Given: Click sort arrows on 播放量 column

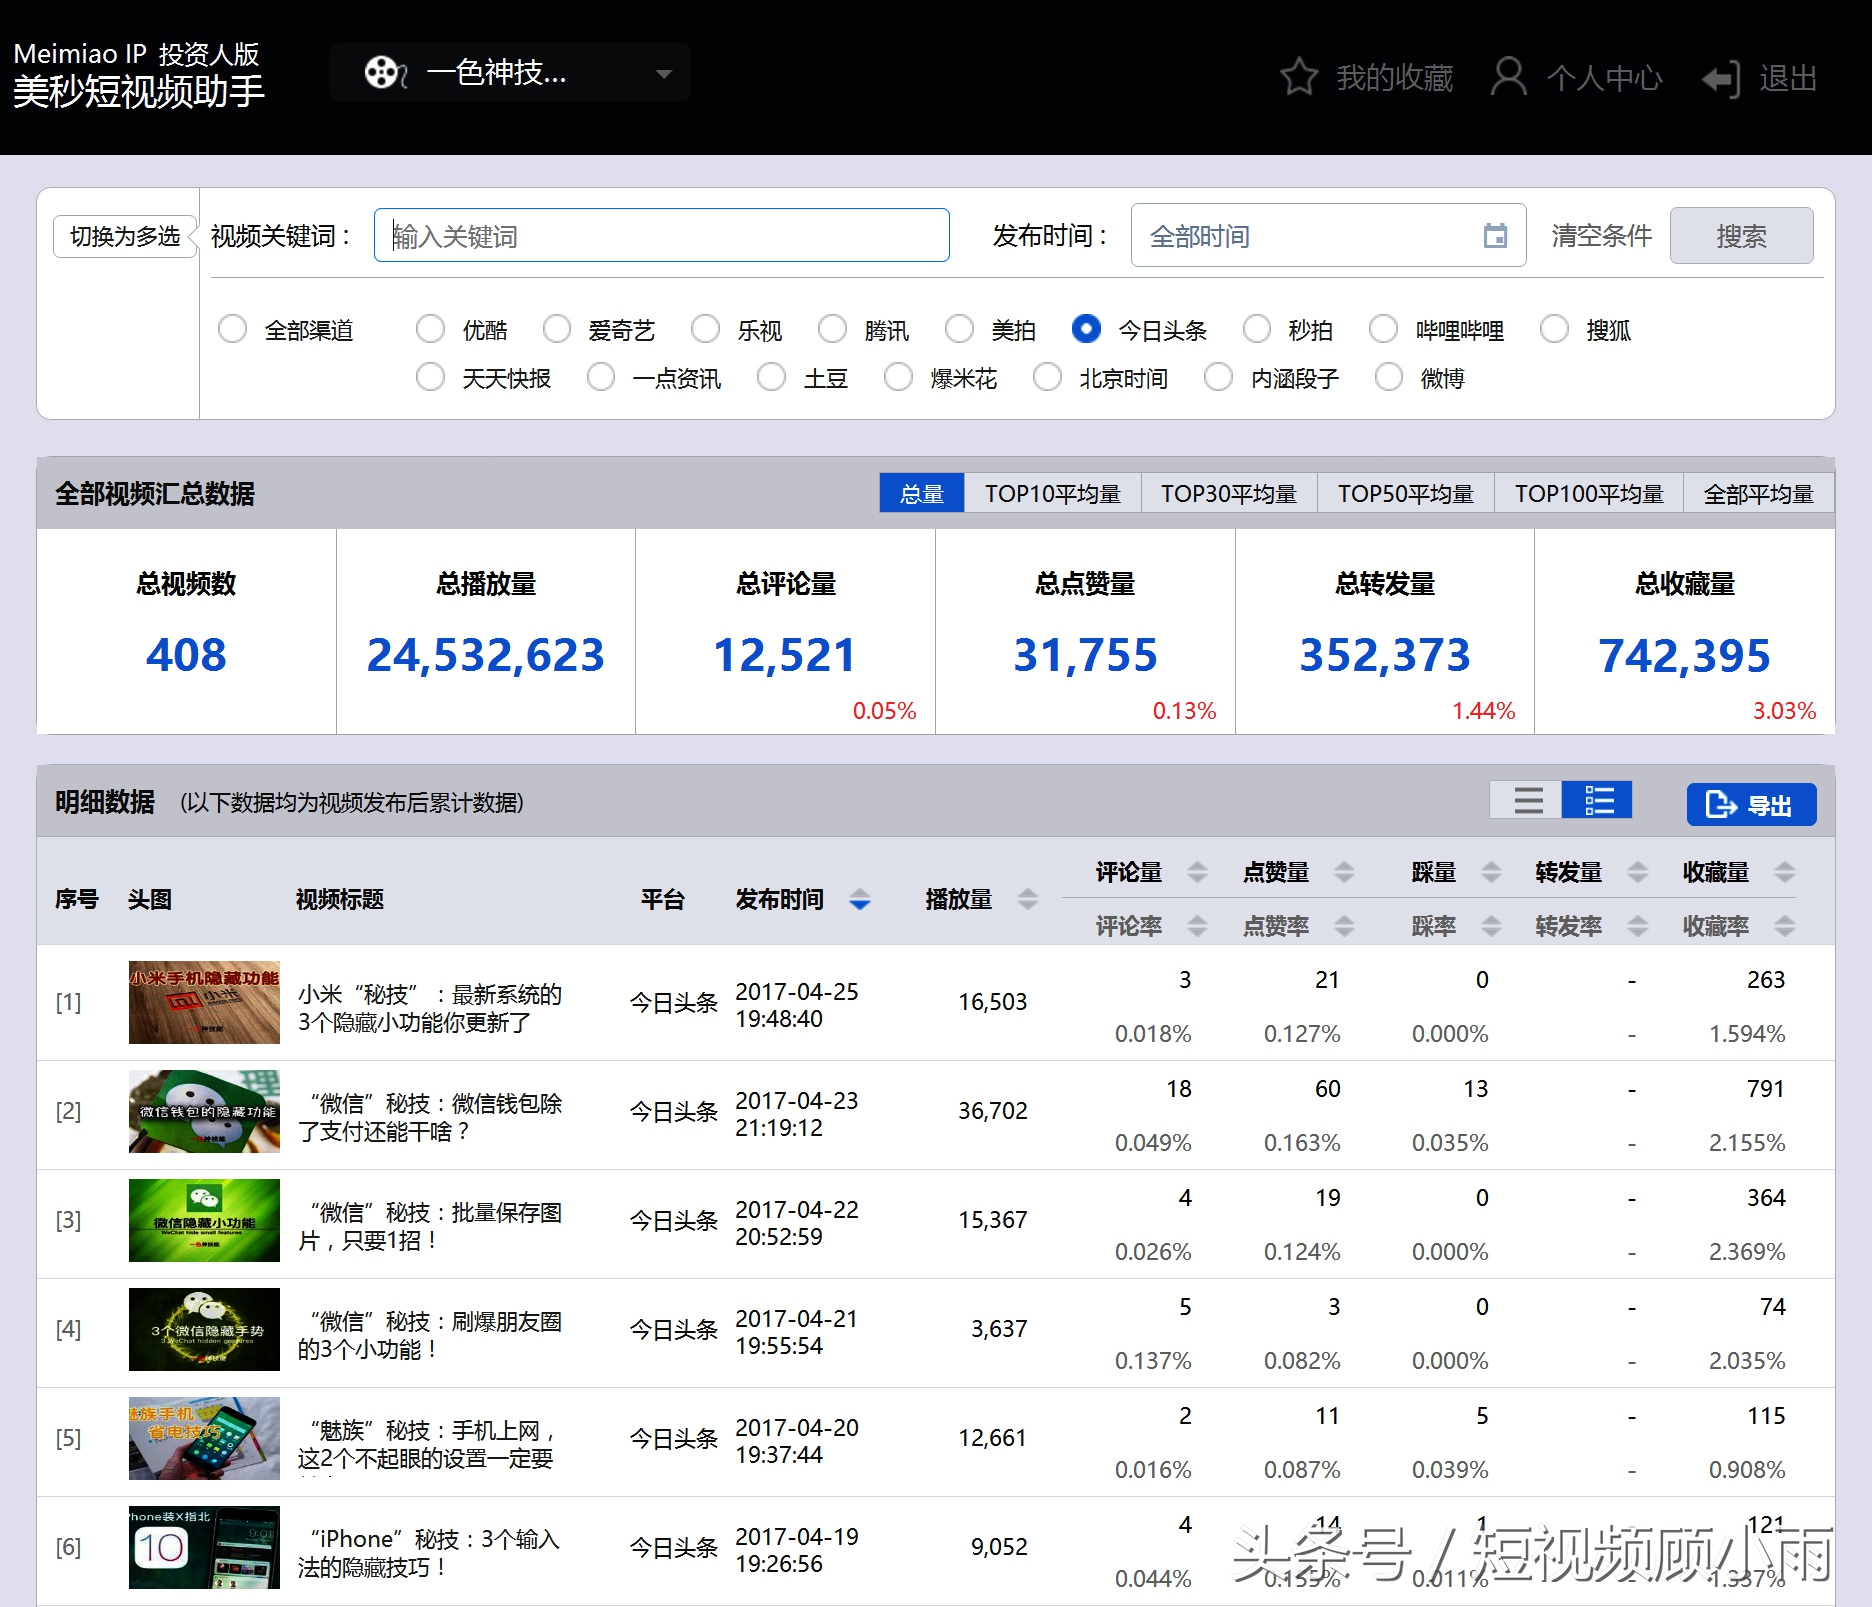Looking at the screenshot, I should point(1026,899).
